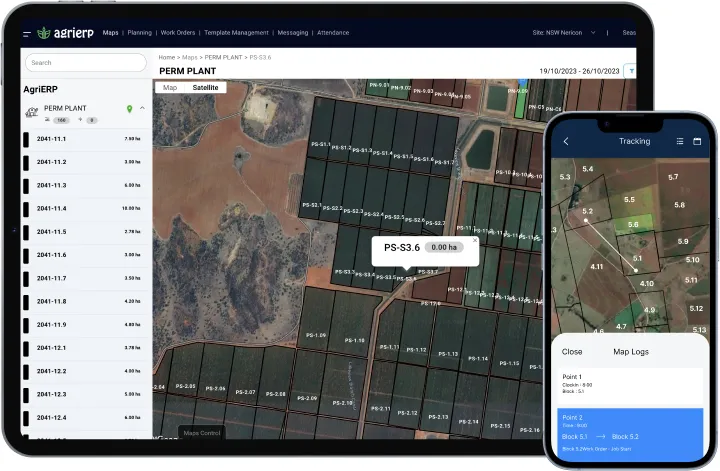Open the calendar icon on phone header
The height and width of the screenshot is (471, 720).
pyautogui.click(x=697, y=141)
